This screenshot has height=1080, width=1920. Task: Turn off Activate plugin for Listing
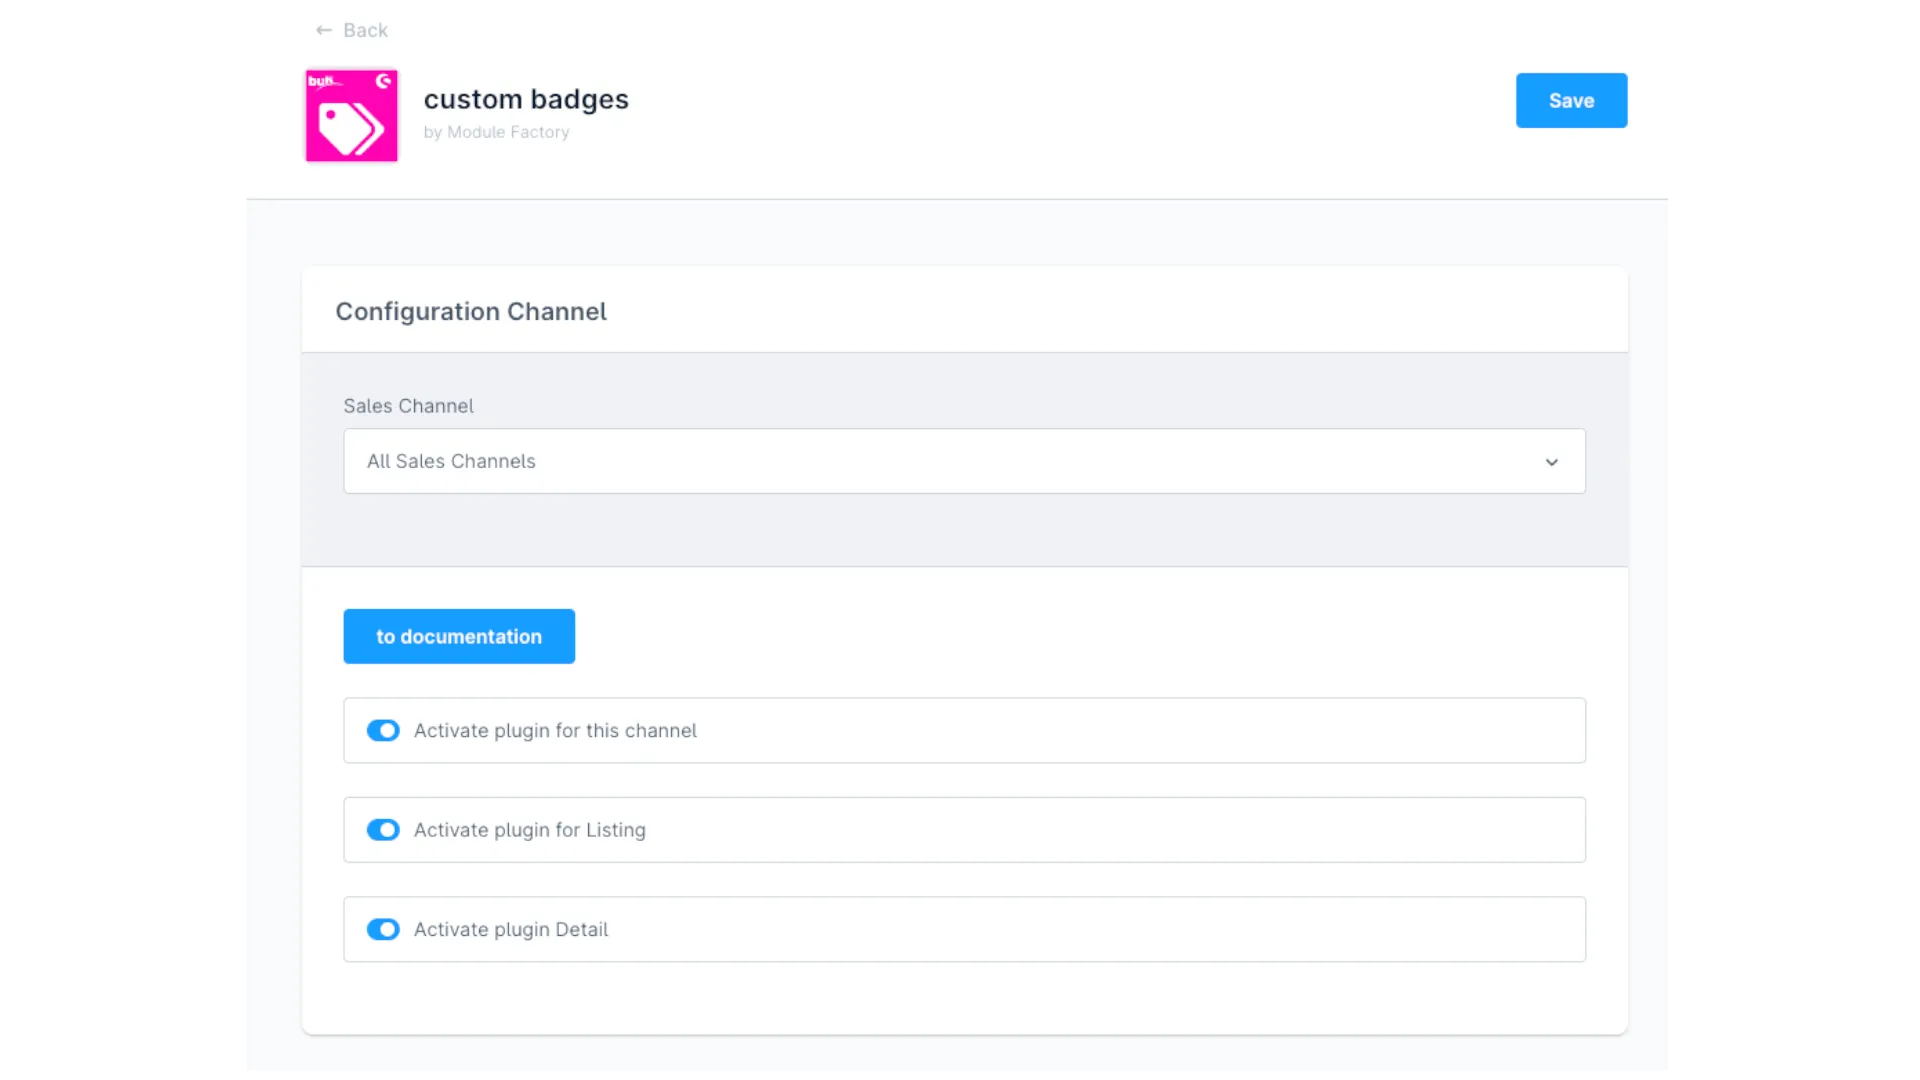(383, 830)
